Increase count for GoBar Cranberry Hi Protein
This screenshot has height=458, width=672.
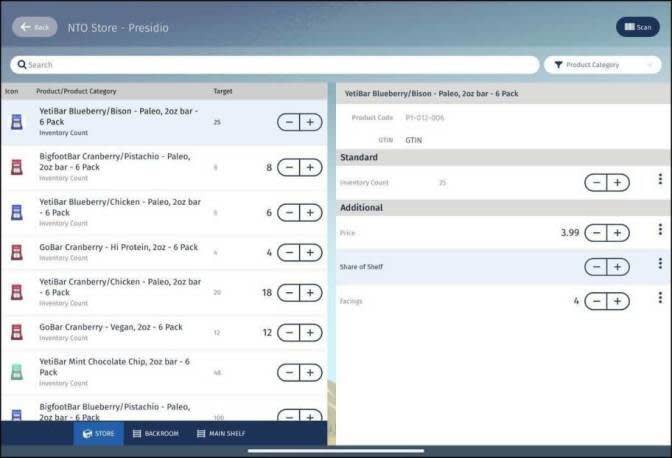(311, 252)
